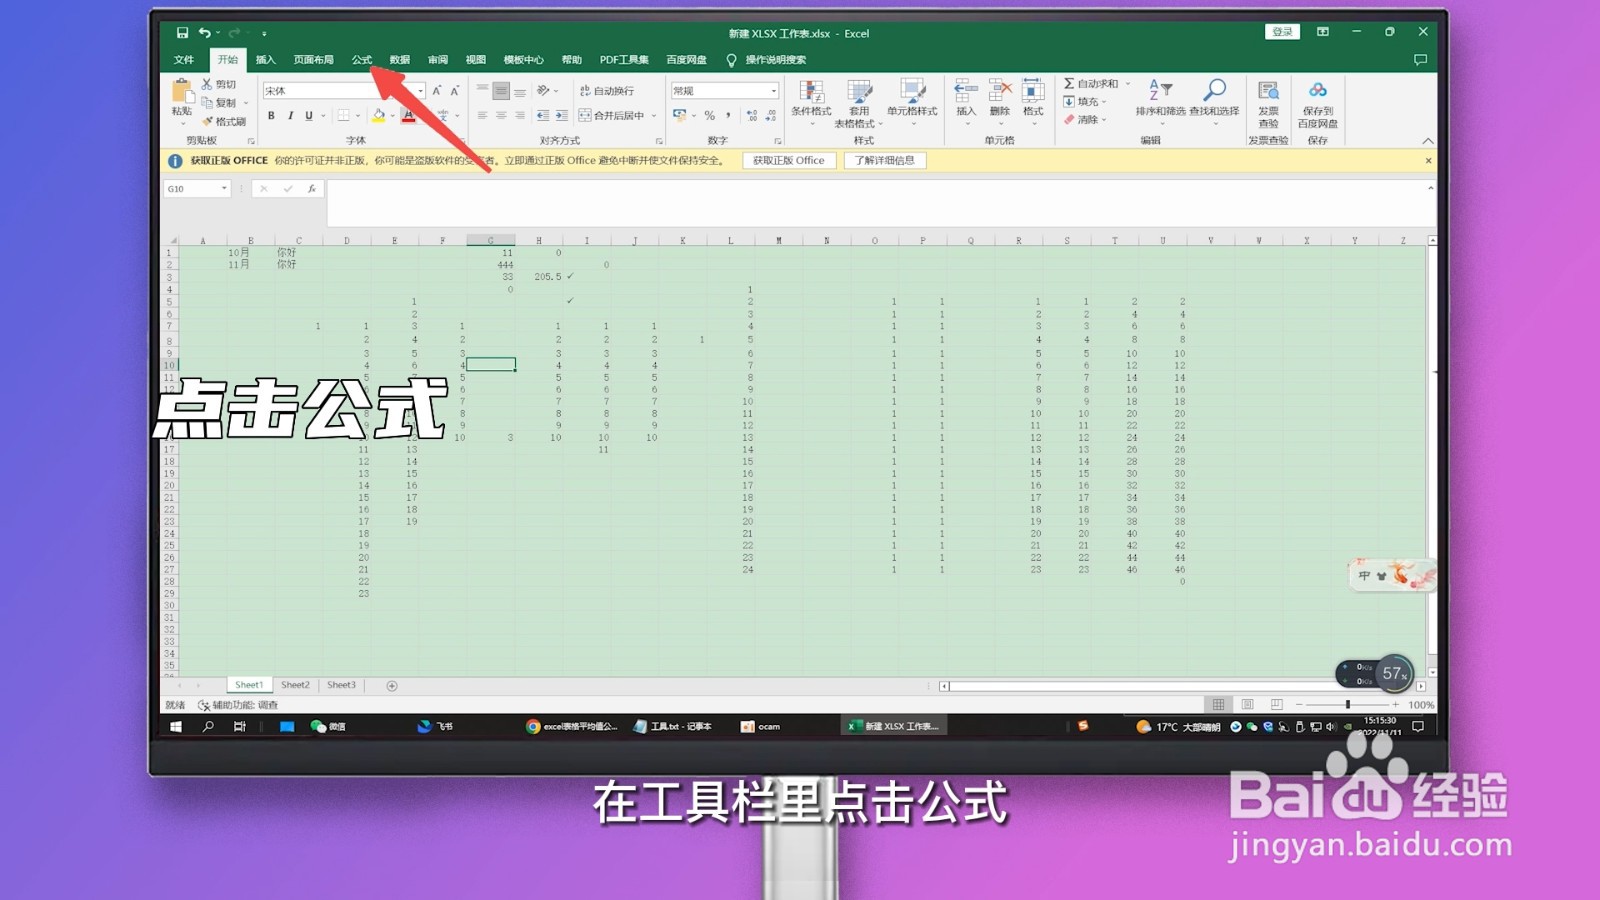Toggle underline formatting with the U icon

tap(309, 115)
